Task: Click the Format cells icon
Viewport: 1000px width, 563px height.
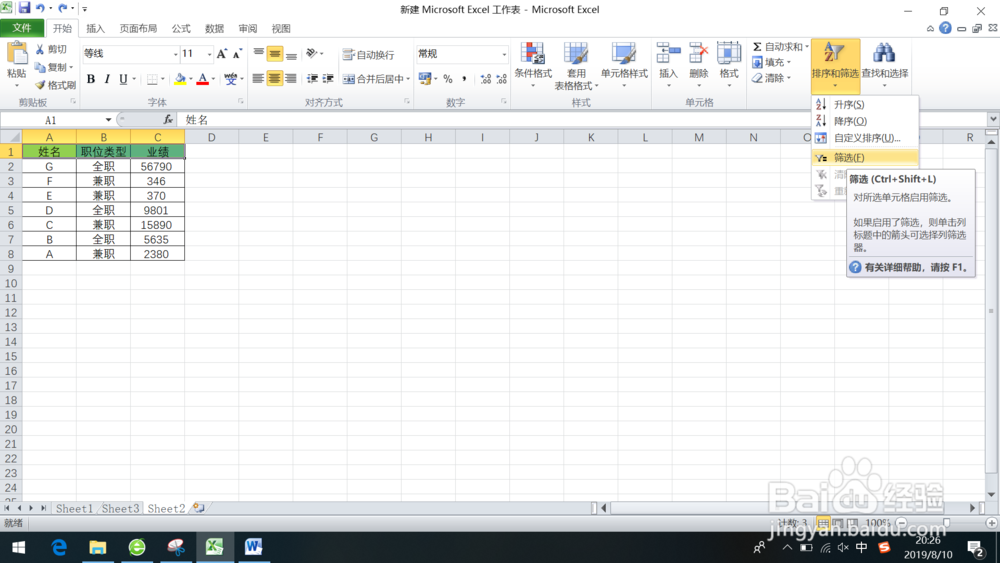Action: pyautogui.click(x=728, y=54)
